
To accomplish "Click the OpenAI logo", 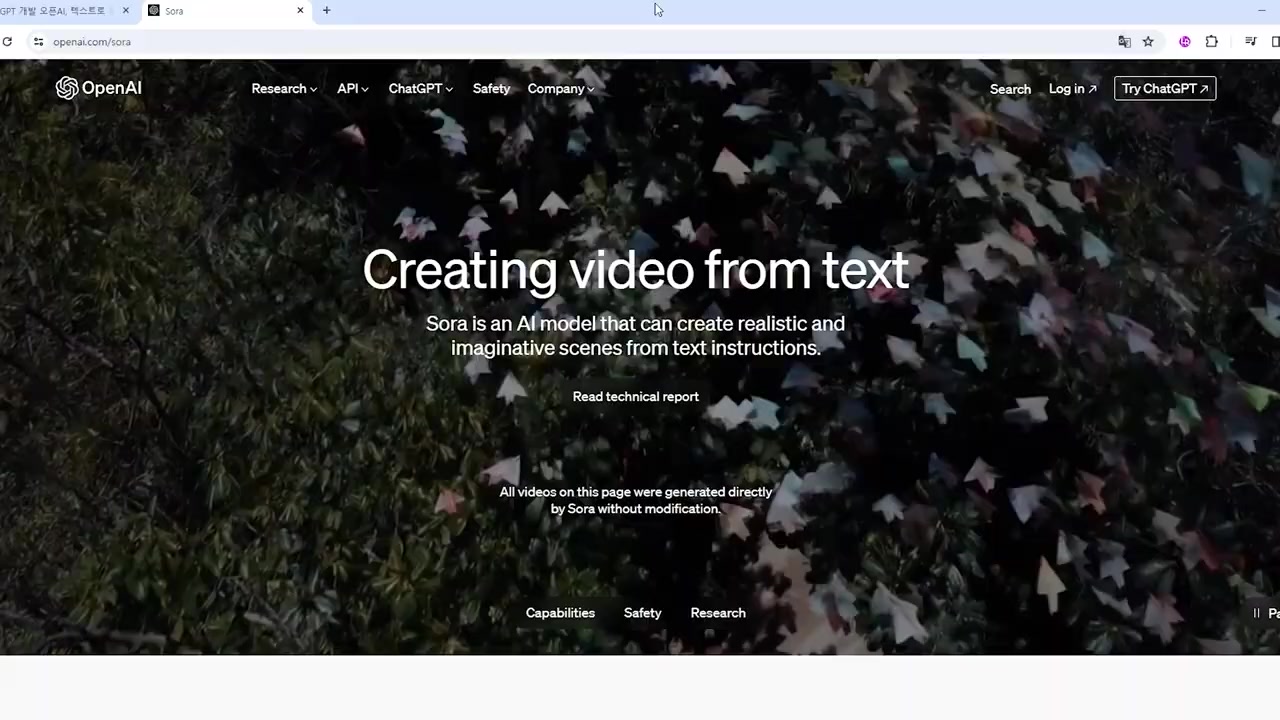I will pyautogui.click(x=98, y=88).
